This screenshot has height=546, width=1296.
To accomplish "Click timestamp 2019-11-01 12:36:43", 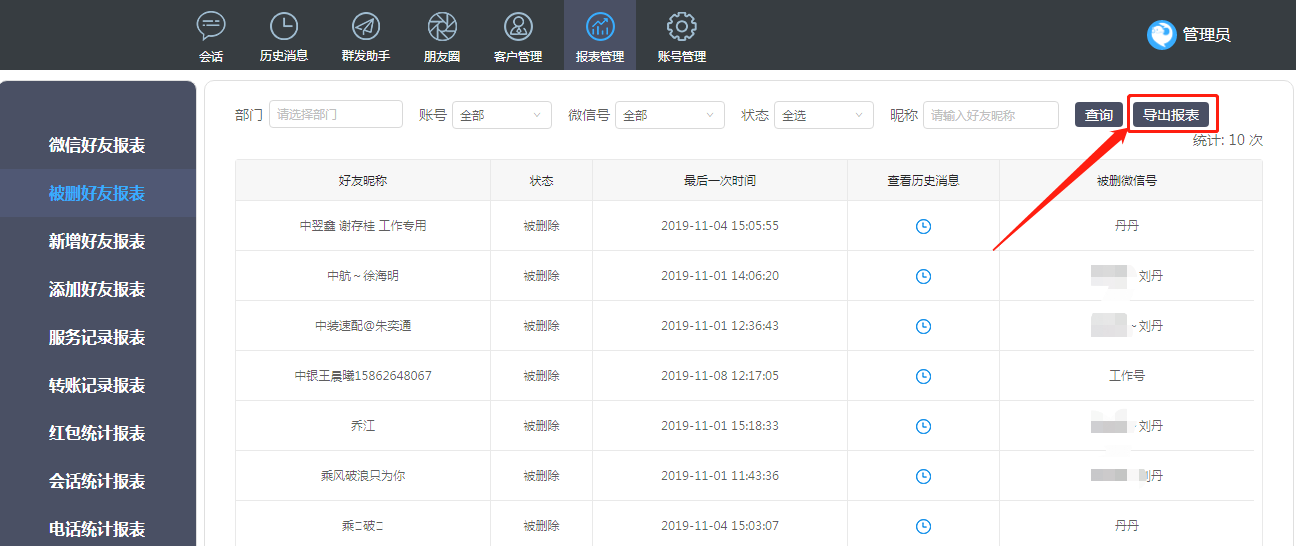I will pyautogui.click(x=720, y=326).
